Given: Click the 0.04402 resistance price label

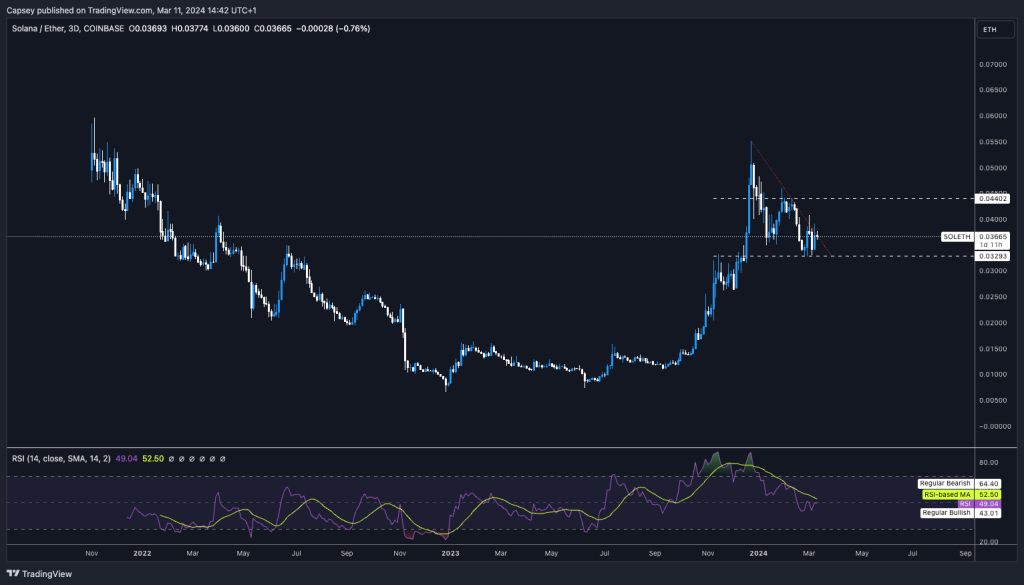Looking at the screenshot, I should coord(993,199).
